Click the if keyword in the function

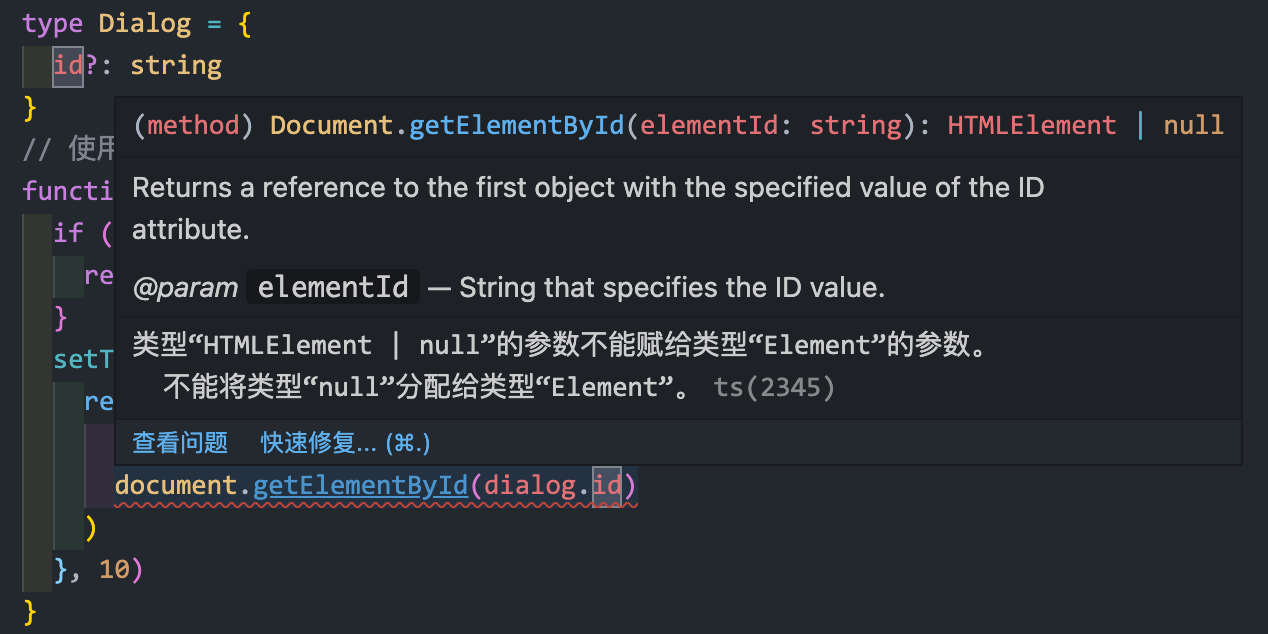pos(68,233)
